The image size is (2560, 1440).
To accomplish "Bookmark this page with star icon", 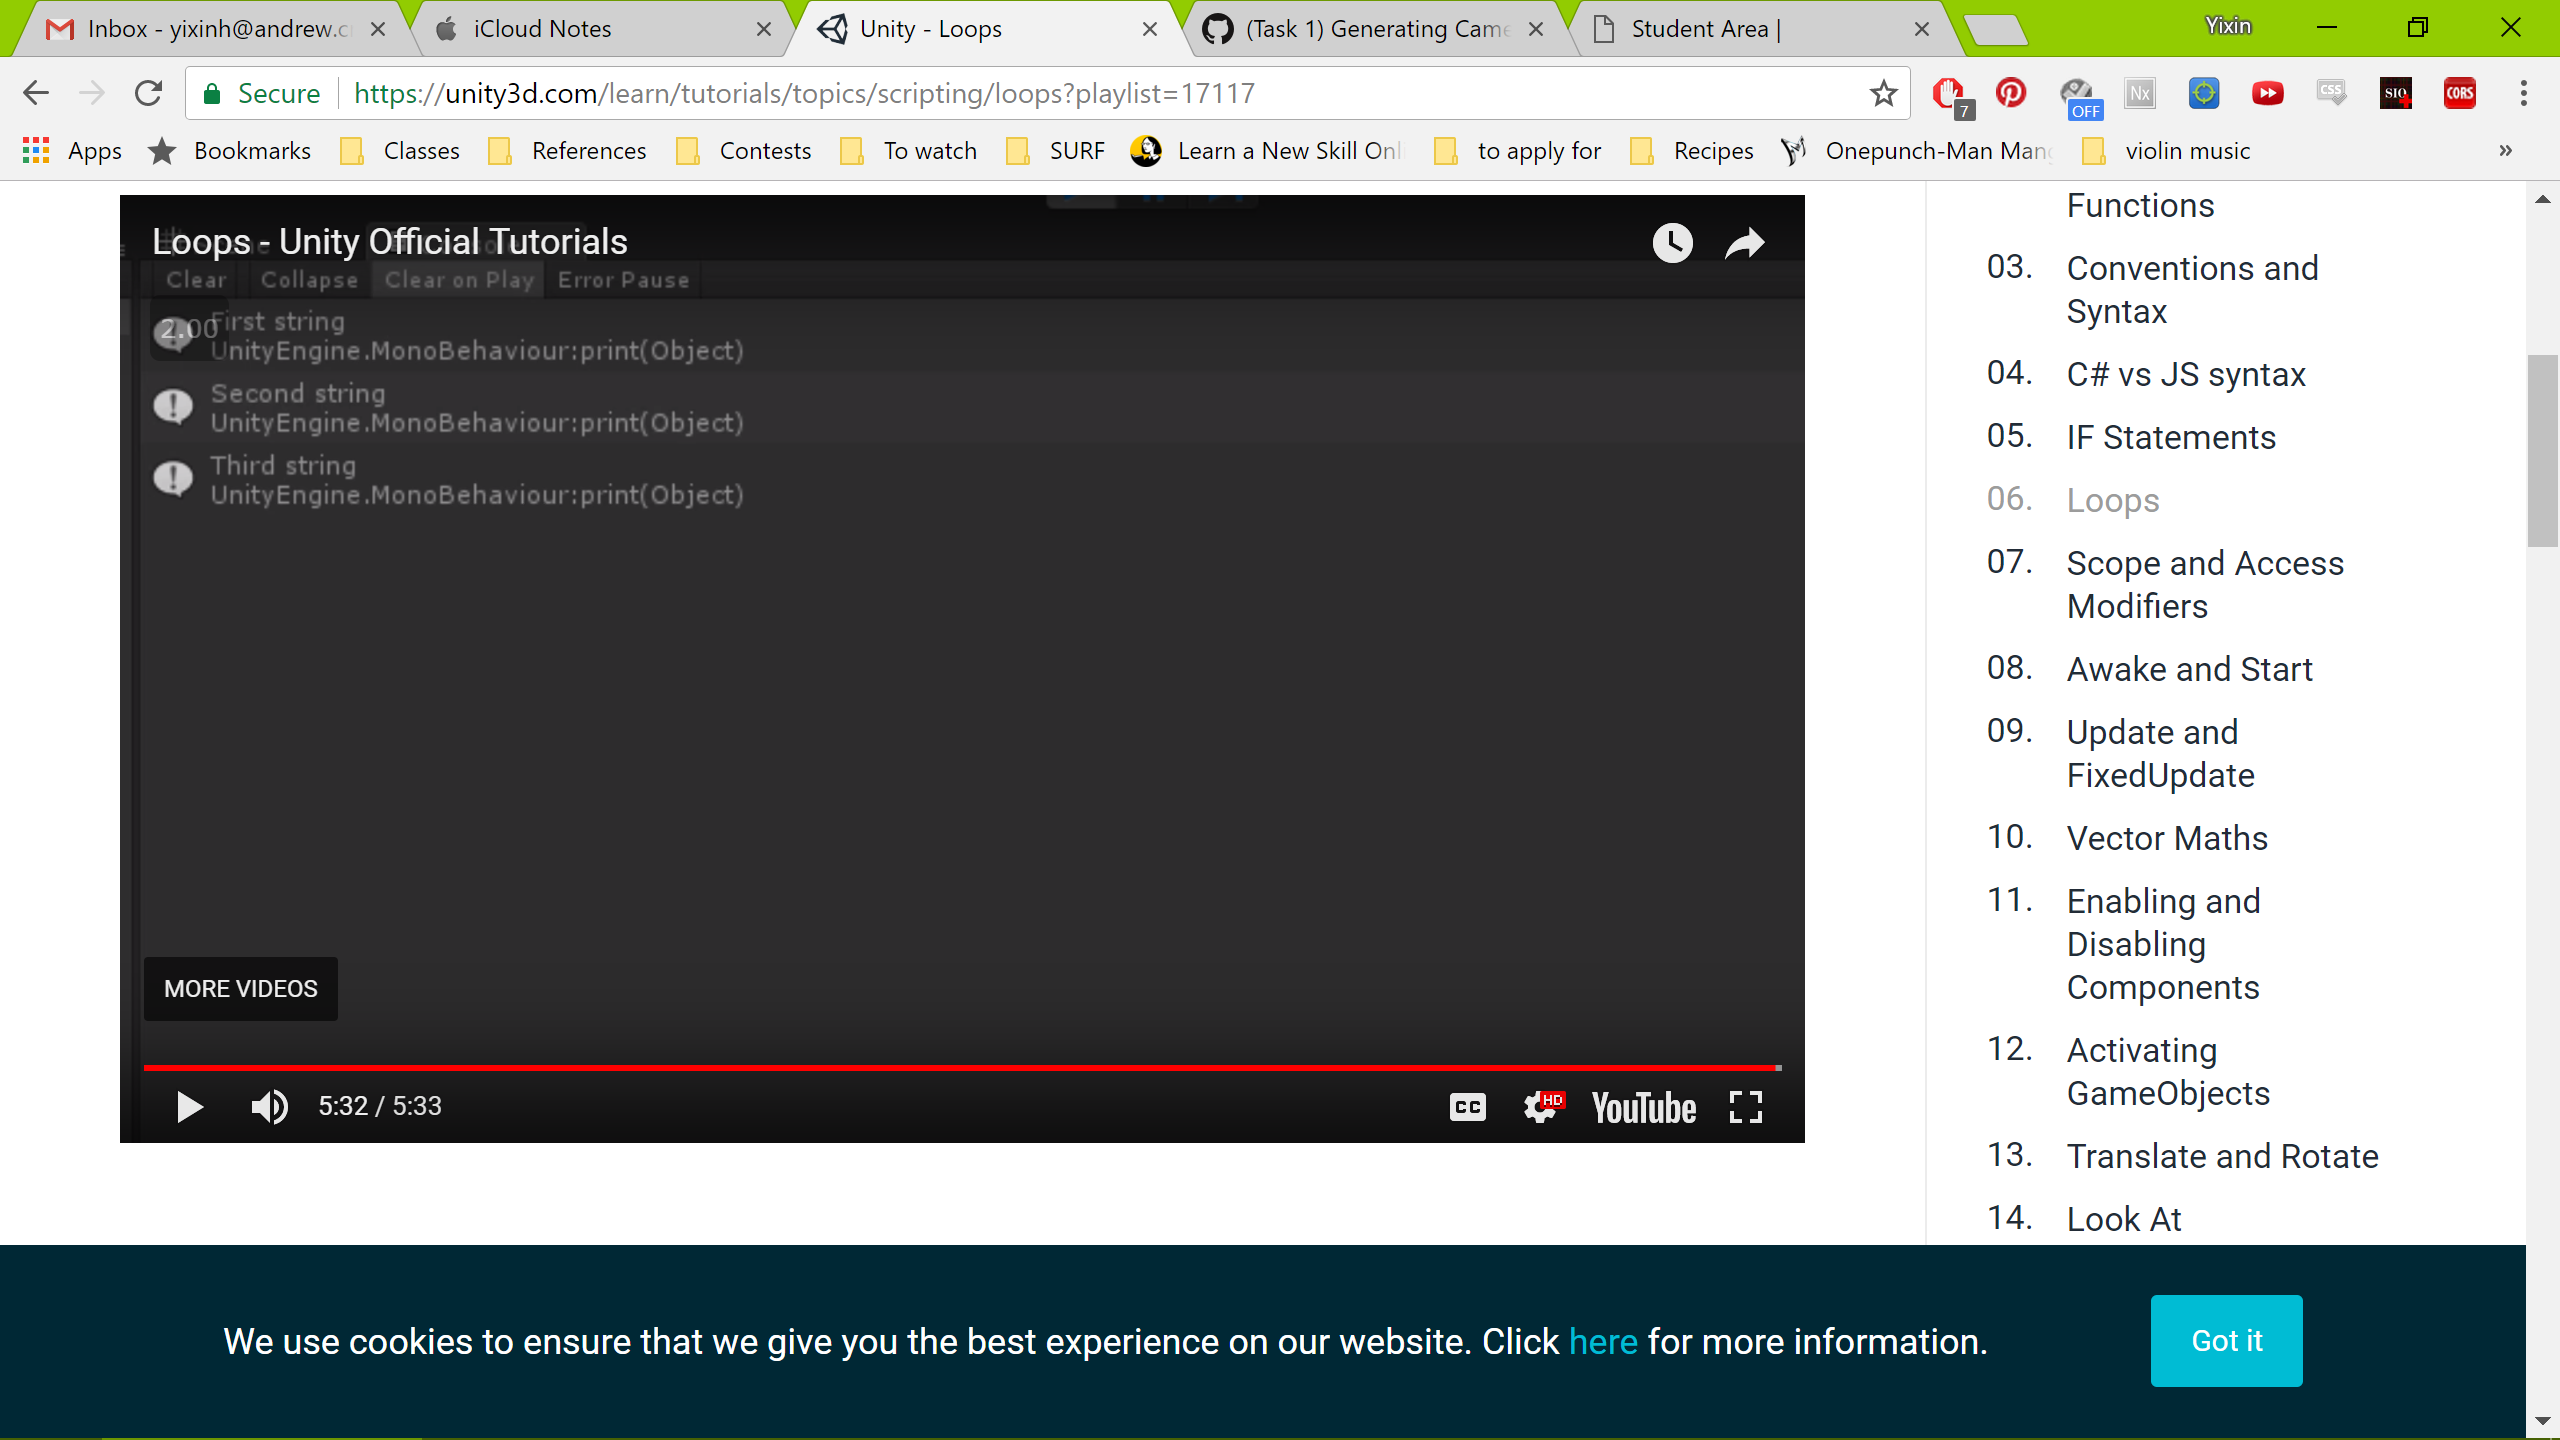I will pos(1884,93).
